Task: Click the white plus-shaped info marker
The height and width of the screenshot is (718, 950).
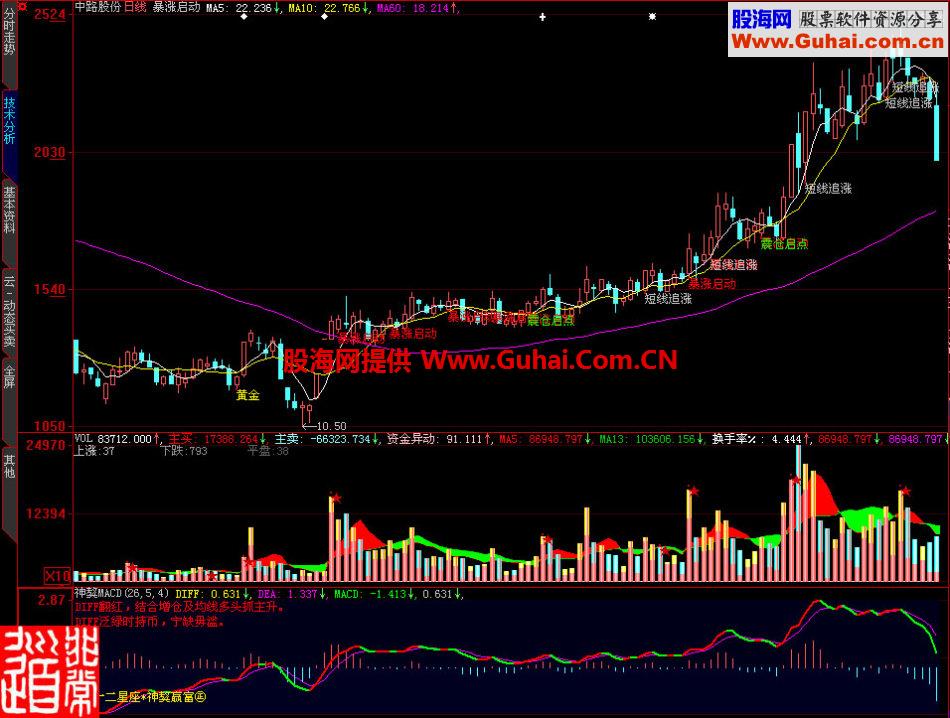Action: click(542, 17)
